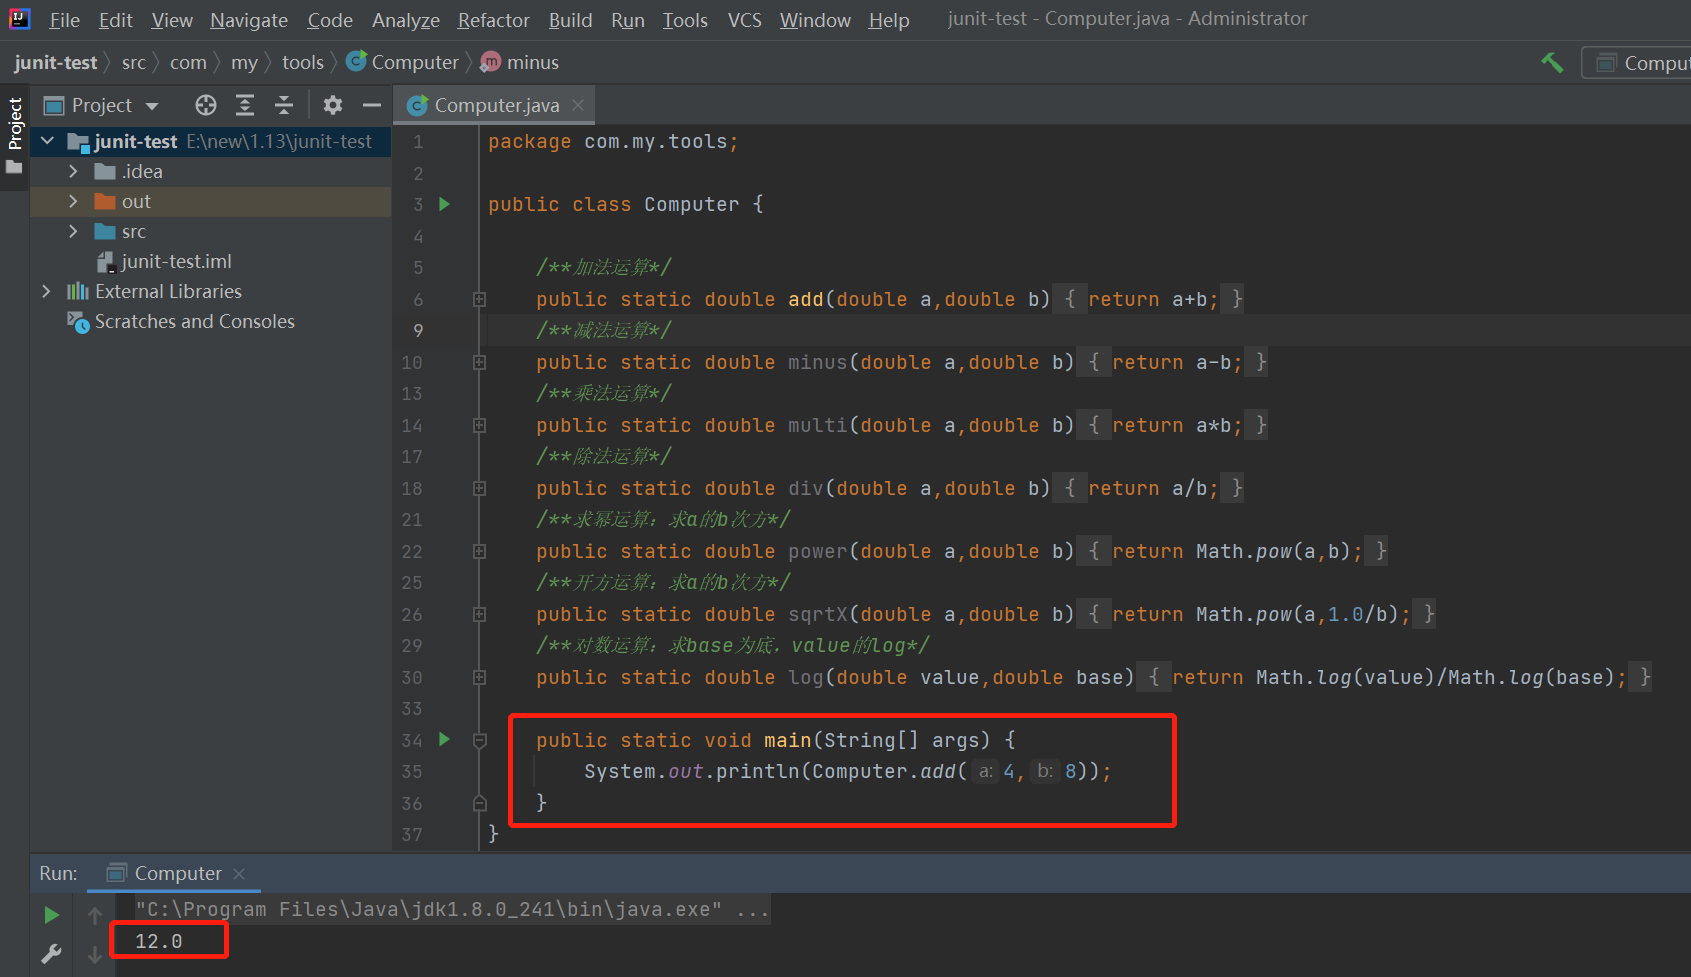Screen dimensions: 1691x977
Task: Click the Computer class icon in breadcrumb
Action: click(356, 62)
